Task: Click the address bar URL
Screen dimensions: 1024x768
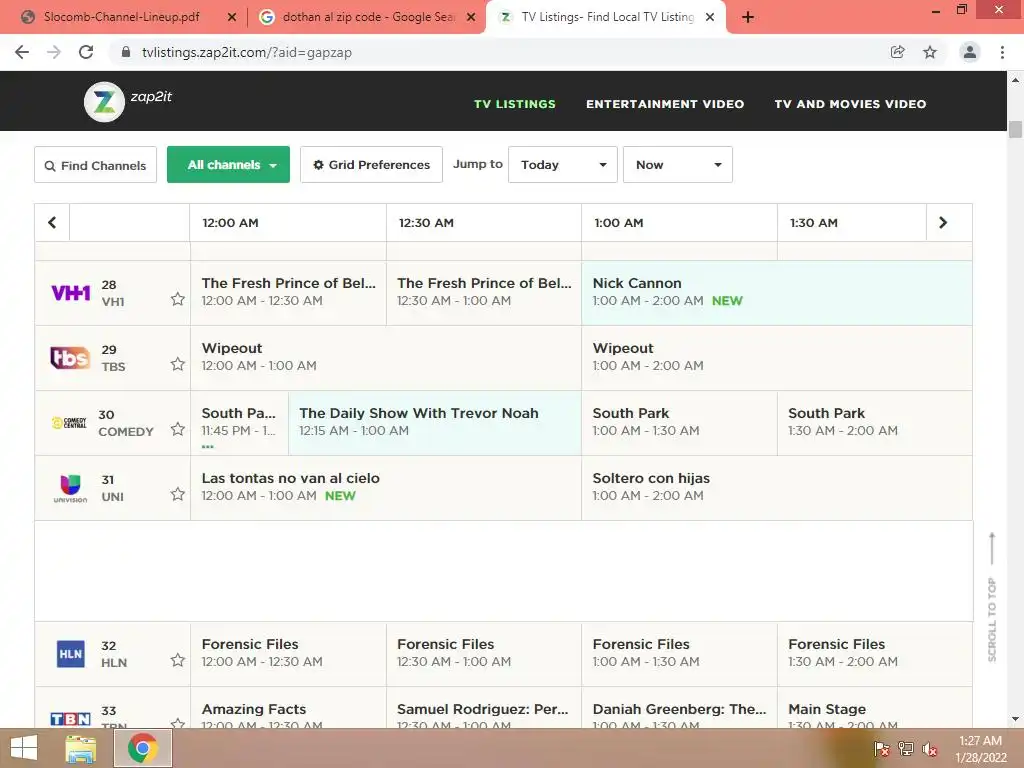Action: pyautogui.click(x=247, y=52)
